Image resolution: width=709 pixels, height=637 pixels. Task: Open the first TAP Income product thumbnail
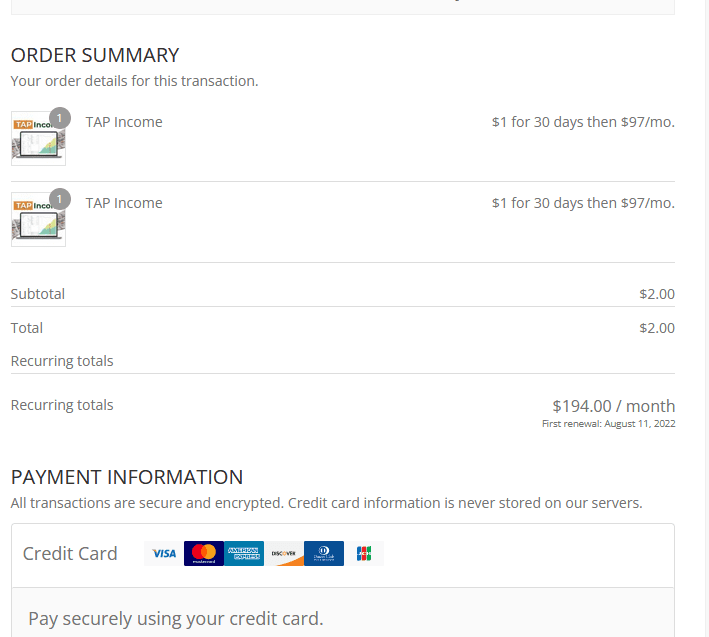pyautogui.click(x=37, y=140)
